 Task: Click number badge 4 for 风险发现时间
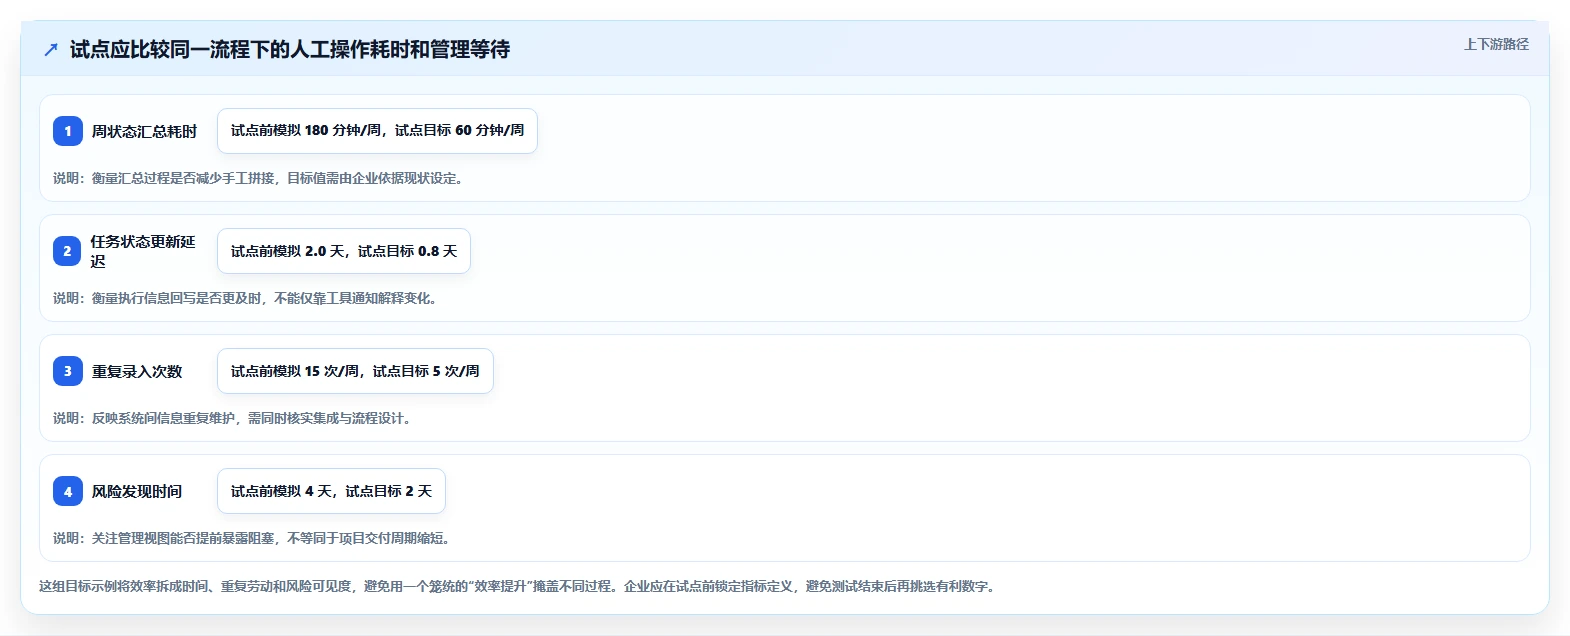click(68, 491)
